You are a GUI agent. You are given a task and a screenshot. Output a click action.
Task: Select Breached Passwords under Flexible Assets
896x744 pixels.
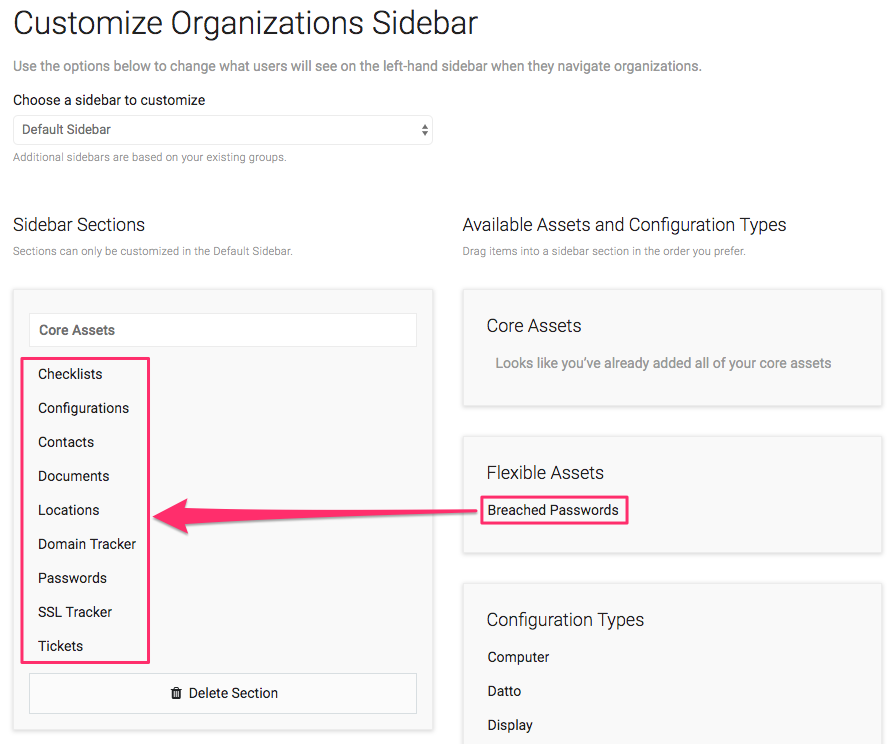(554, 510)
